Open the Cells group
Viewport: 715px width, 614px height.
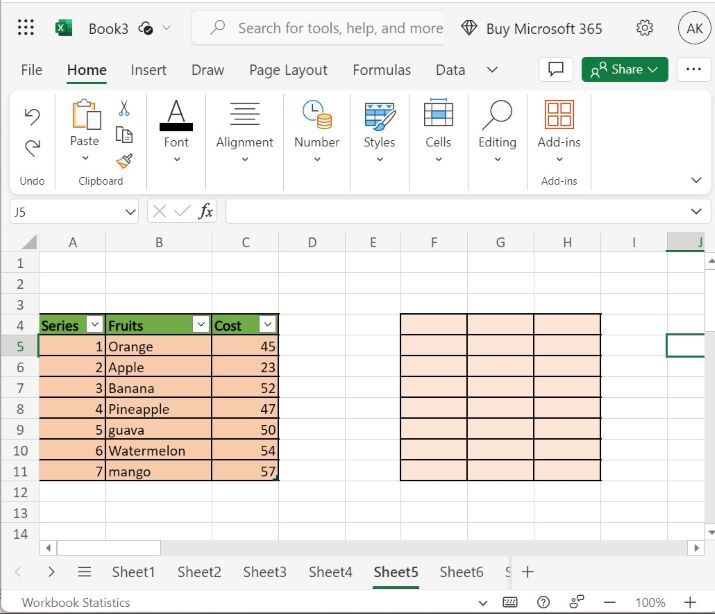point(438,131)
